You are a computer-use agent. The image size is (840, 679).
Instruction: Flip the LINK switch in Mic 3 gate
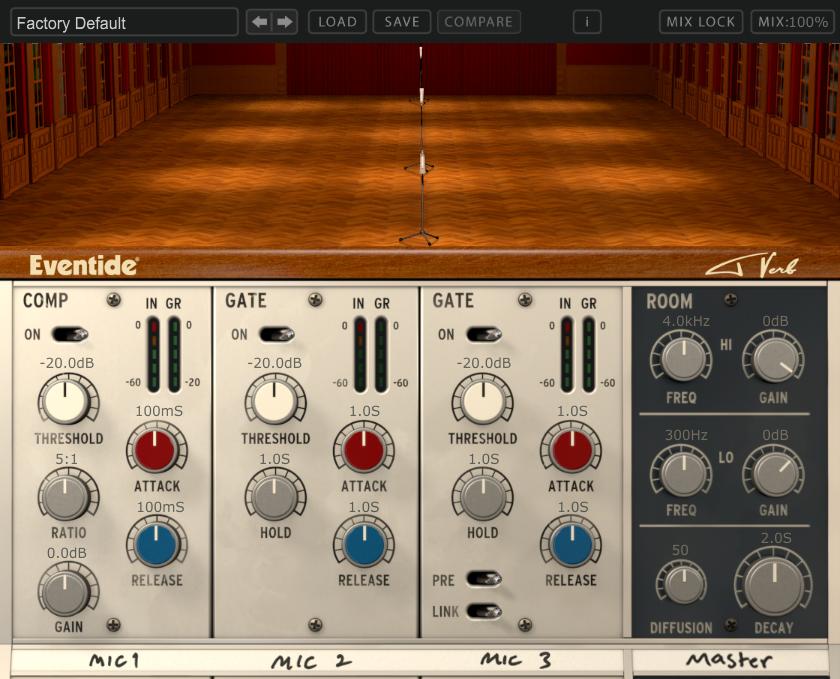pos(484,611)
